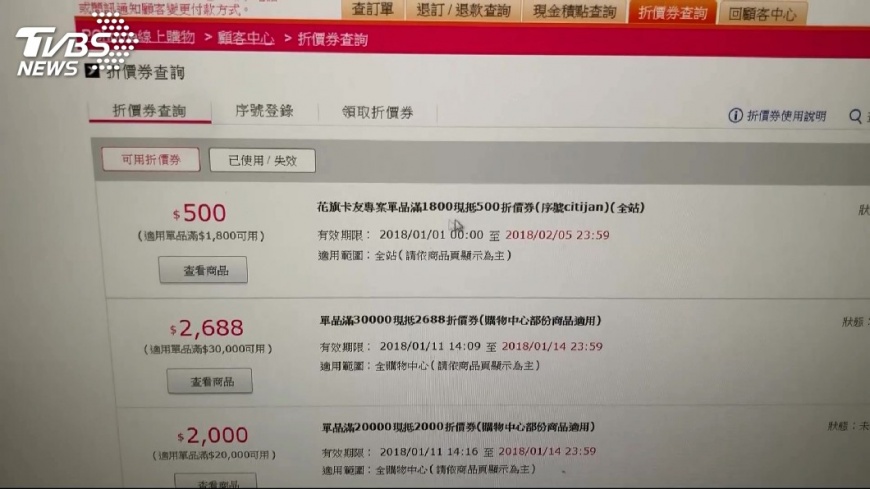The image size is (870, 489).
Task: Click the info icon beside 折價券使用說明
Action: 735,115
